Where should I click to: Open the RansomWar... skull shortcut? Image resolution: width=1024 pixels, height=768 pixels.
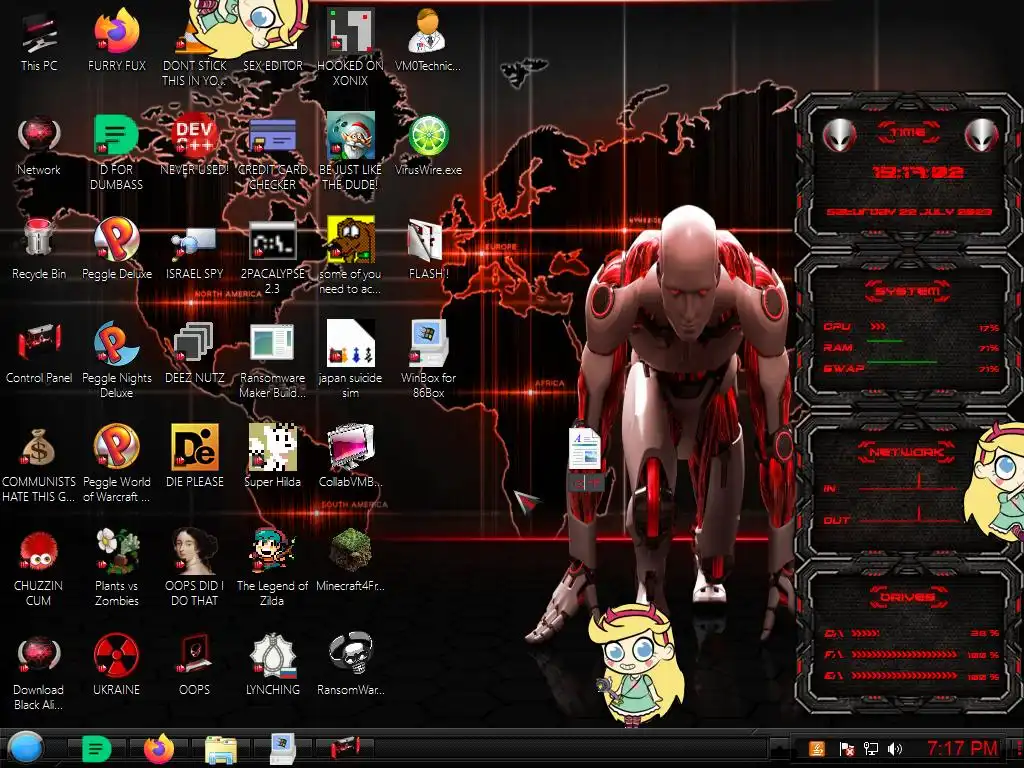350,664
